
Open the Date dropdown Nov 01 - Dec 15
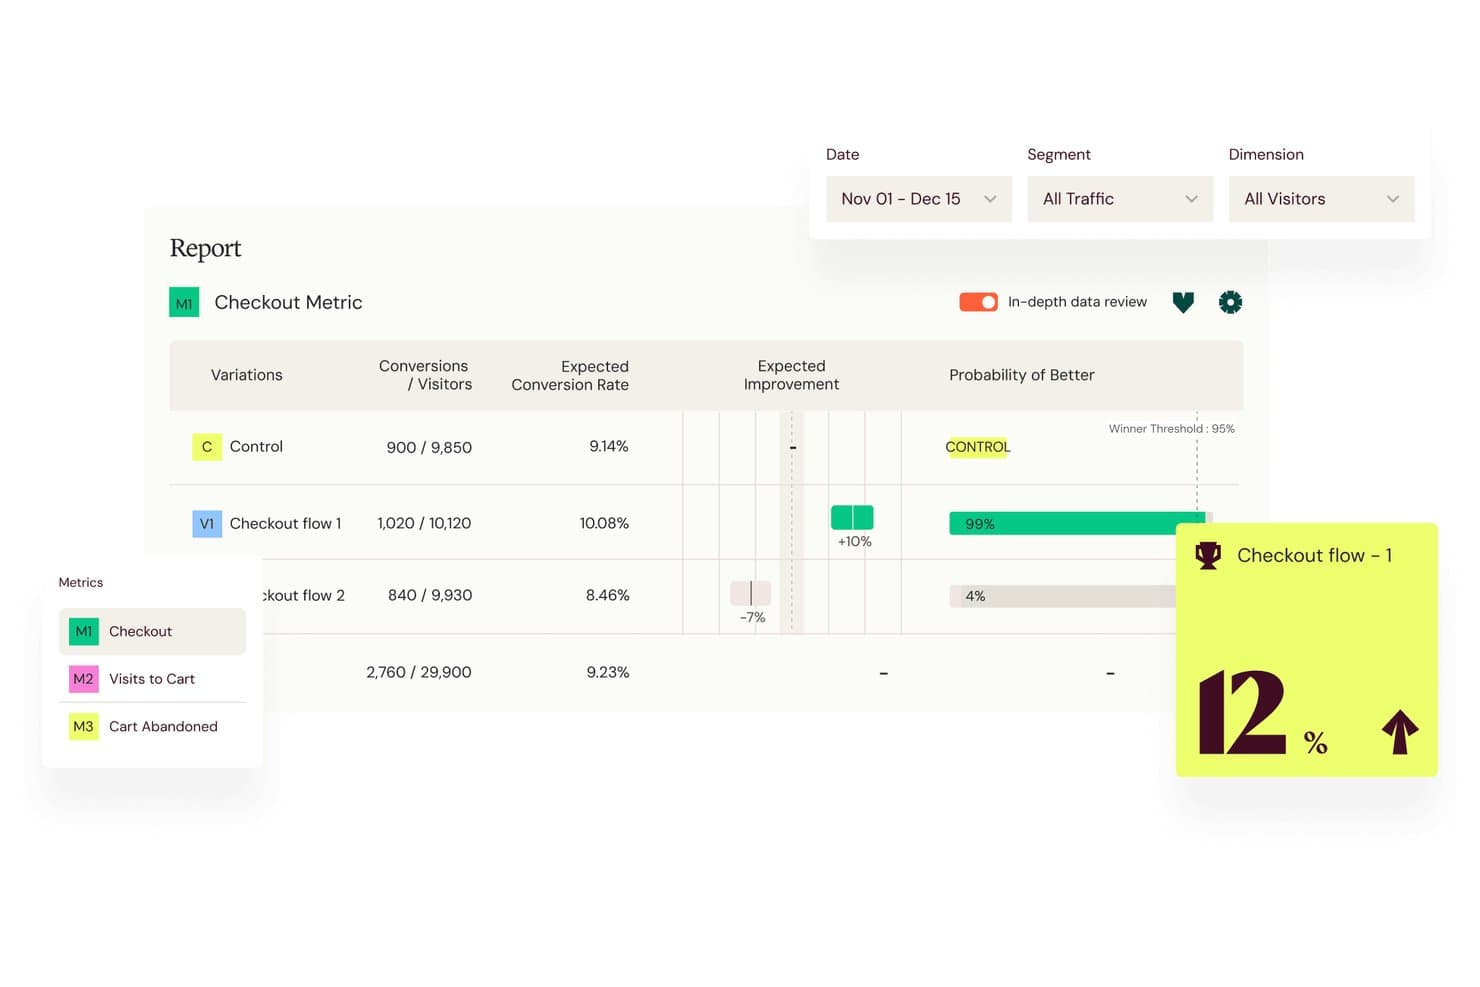[x=919, y=199]
